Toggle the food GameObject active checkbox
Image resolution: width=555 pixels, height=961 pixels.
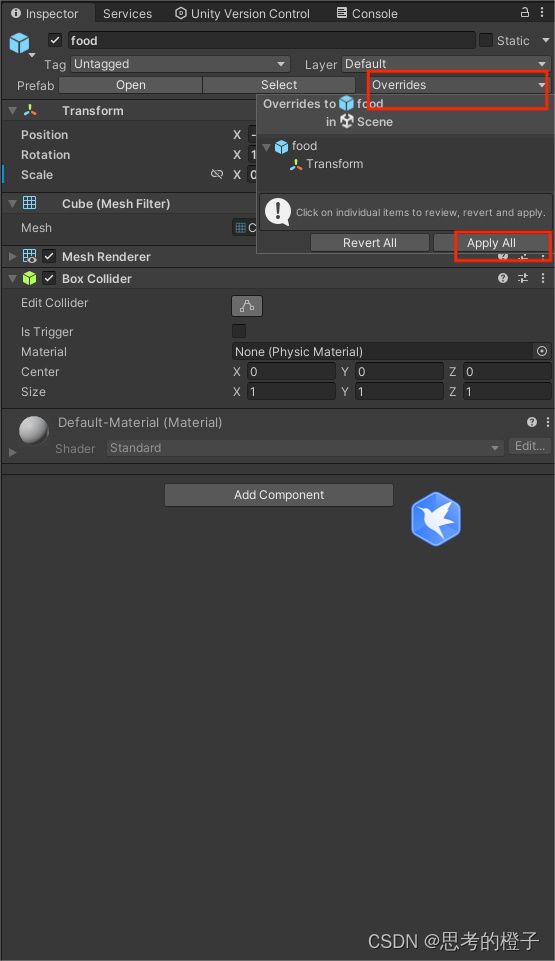[55, 40]
